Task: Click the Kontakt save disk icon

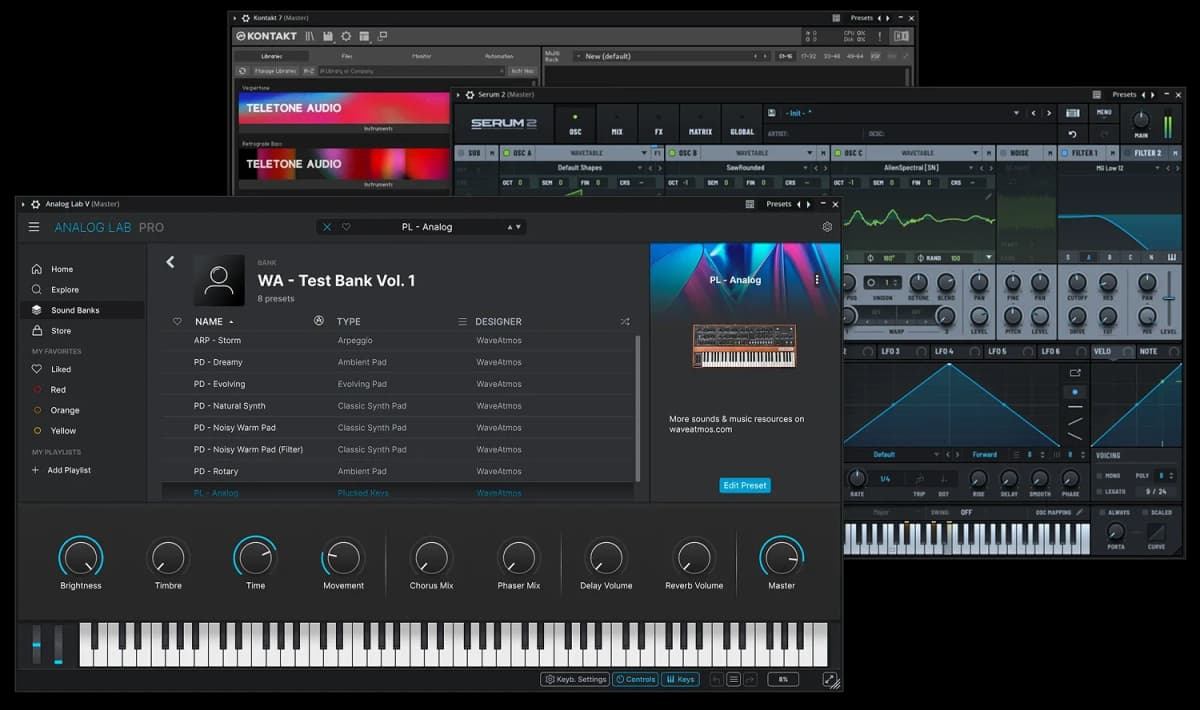Action: 328,36
